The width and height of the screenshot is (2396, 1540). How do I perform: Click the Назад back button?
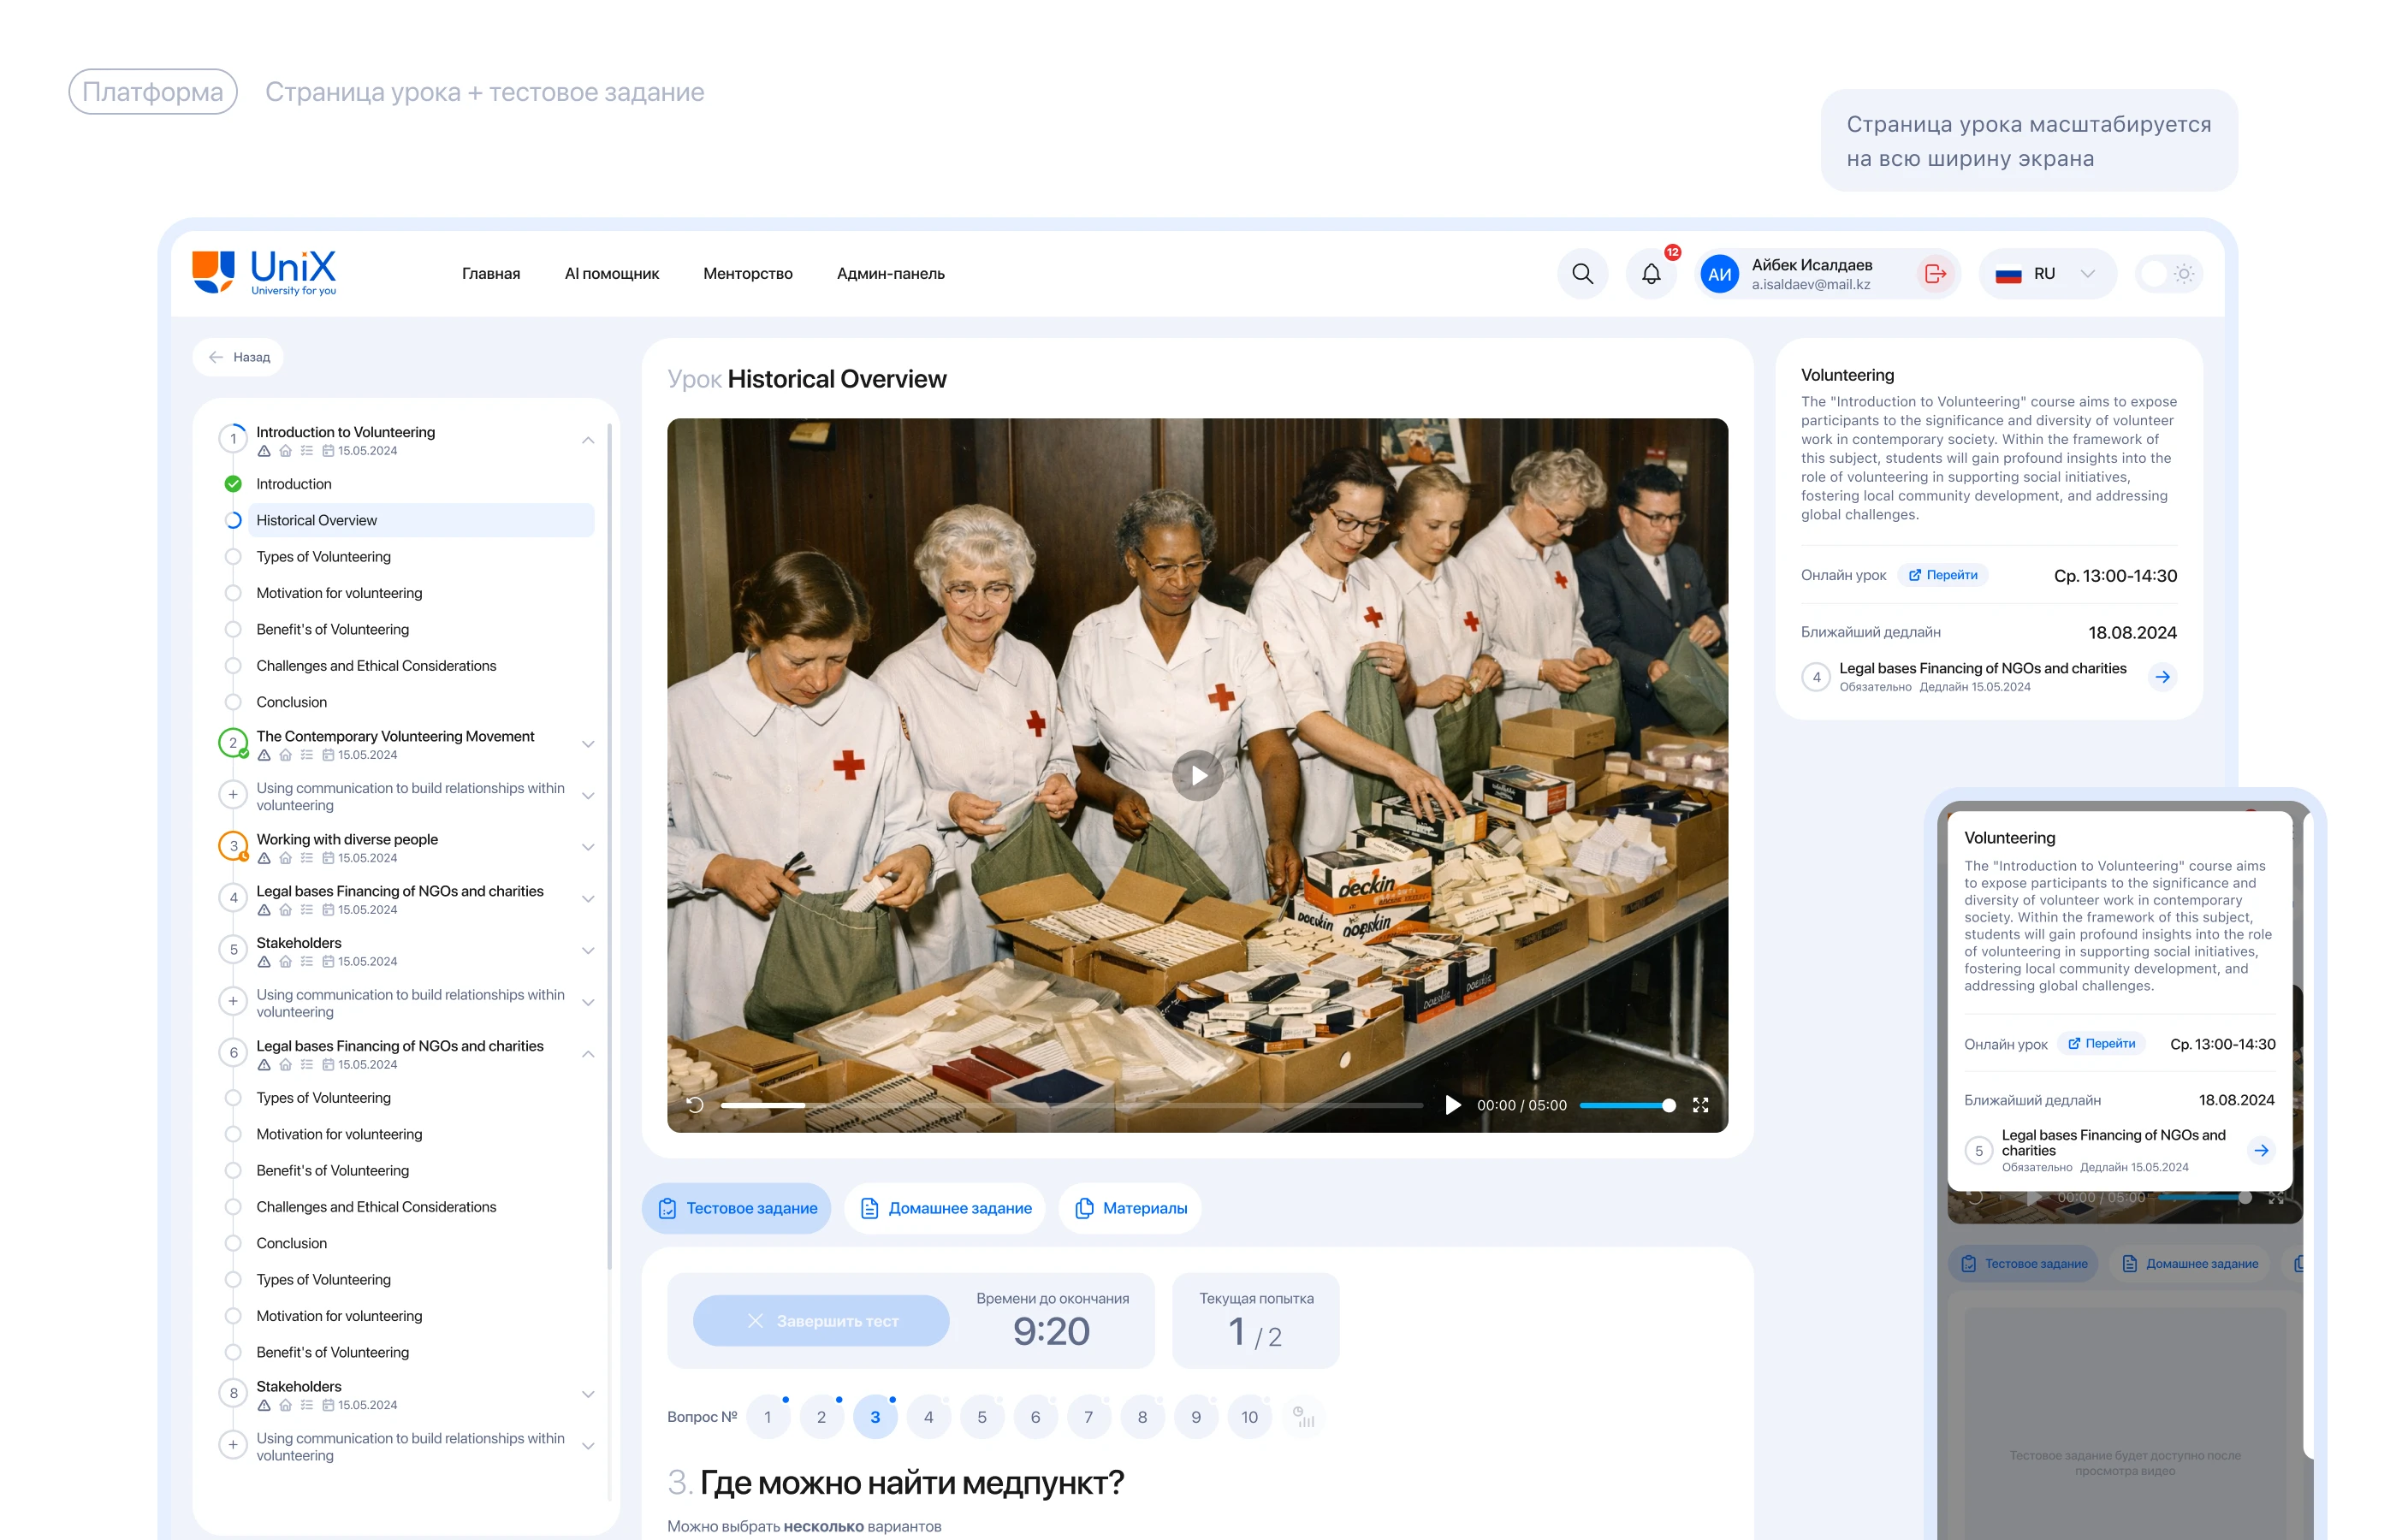pyautogui.click(x=239, y=357)
